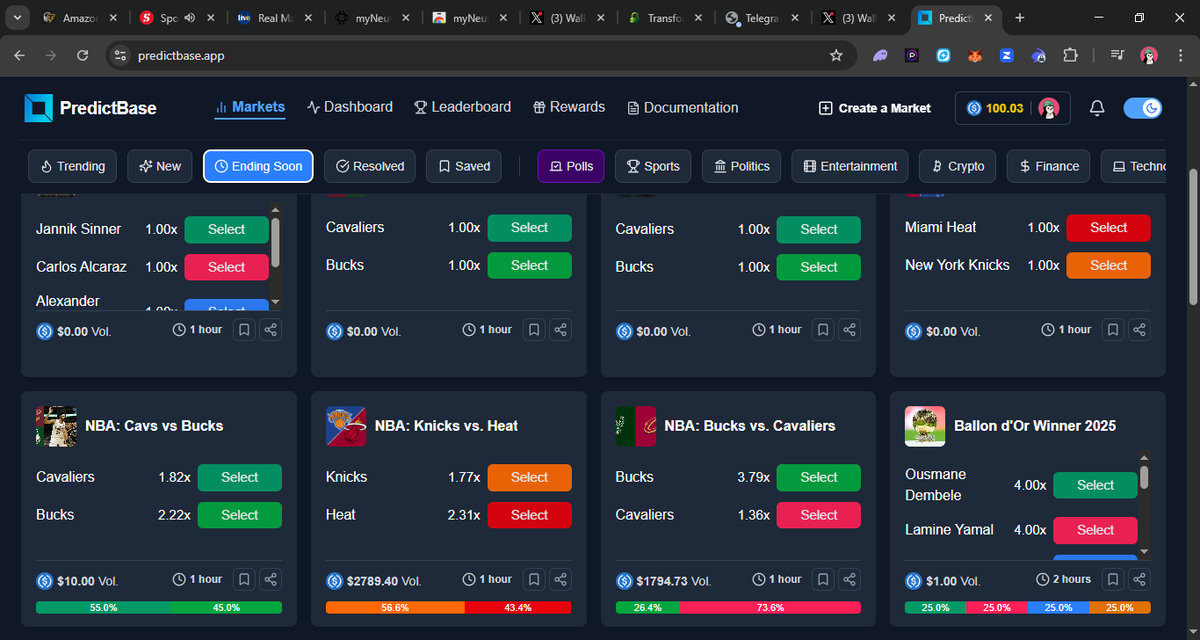Select the Ending Soon filter
The height and width of the screenshot is (640, 1200).
[x=259, y=166]
